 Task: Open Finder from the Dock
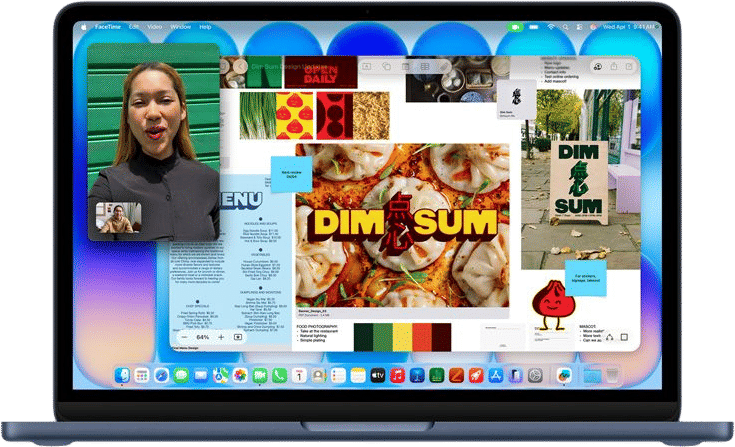coord(122,375)
